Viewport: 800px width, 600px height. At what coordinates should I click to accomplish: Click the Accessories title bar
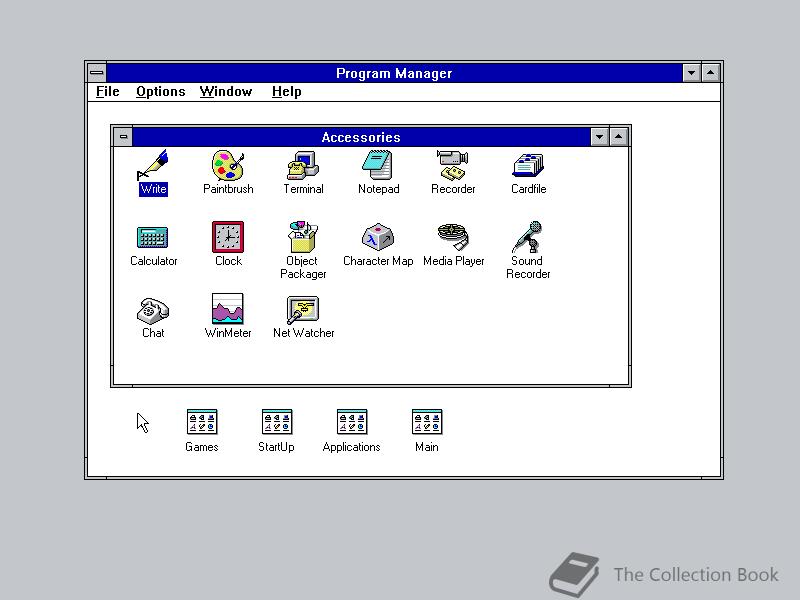pyautogui.click(x=361, y=137)
